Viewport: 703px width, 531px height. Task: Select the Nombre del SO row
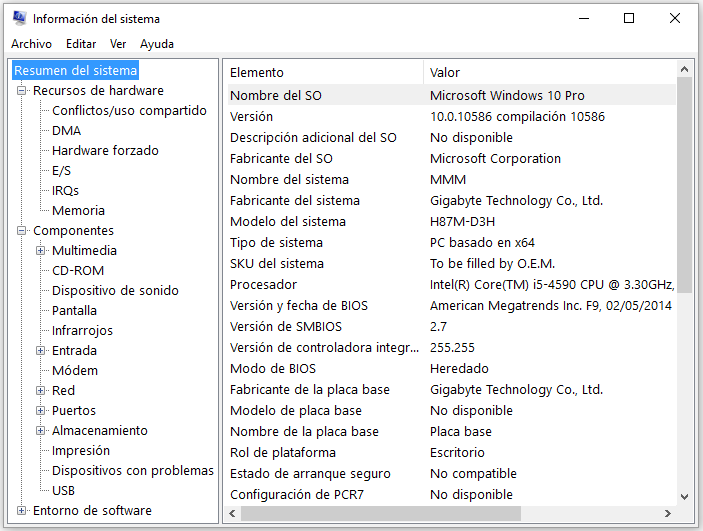(x=451, y=95)
